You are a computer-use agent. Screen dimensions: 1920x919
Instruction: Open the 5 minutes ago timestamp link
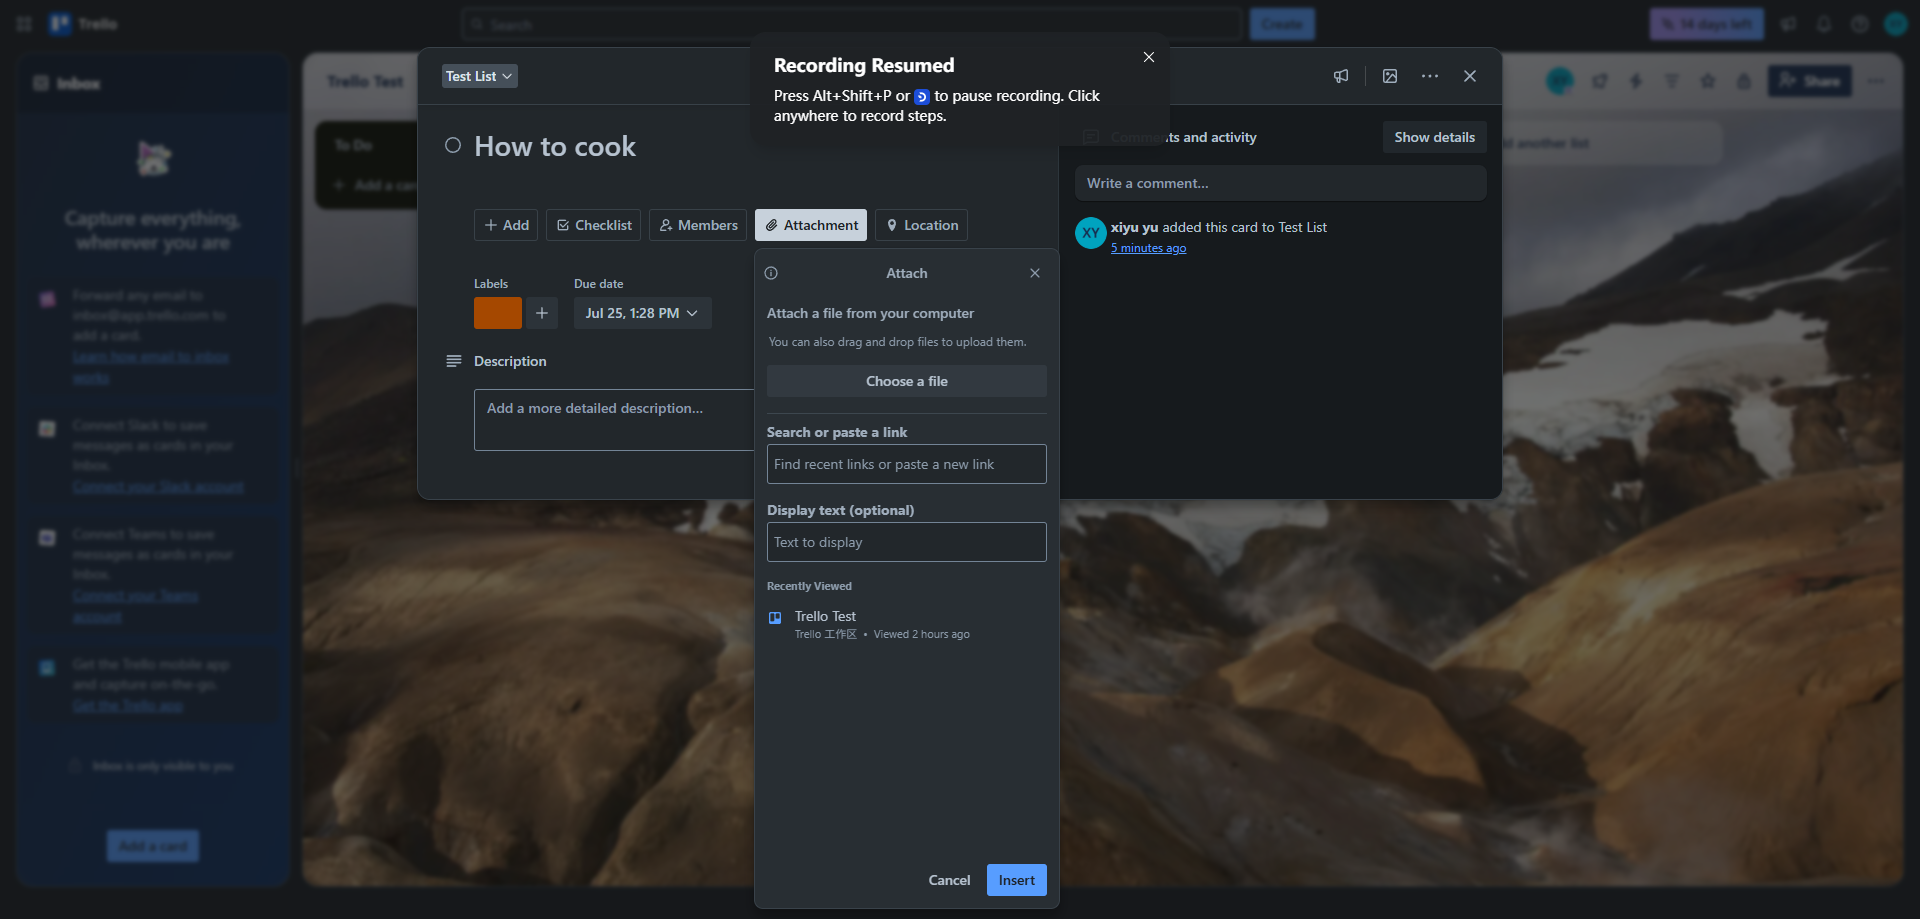coord(1148,248)
